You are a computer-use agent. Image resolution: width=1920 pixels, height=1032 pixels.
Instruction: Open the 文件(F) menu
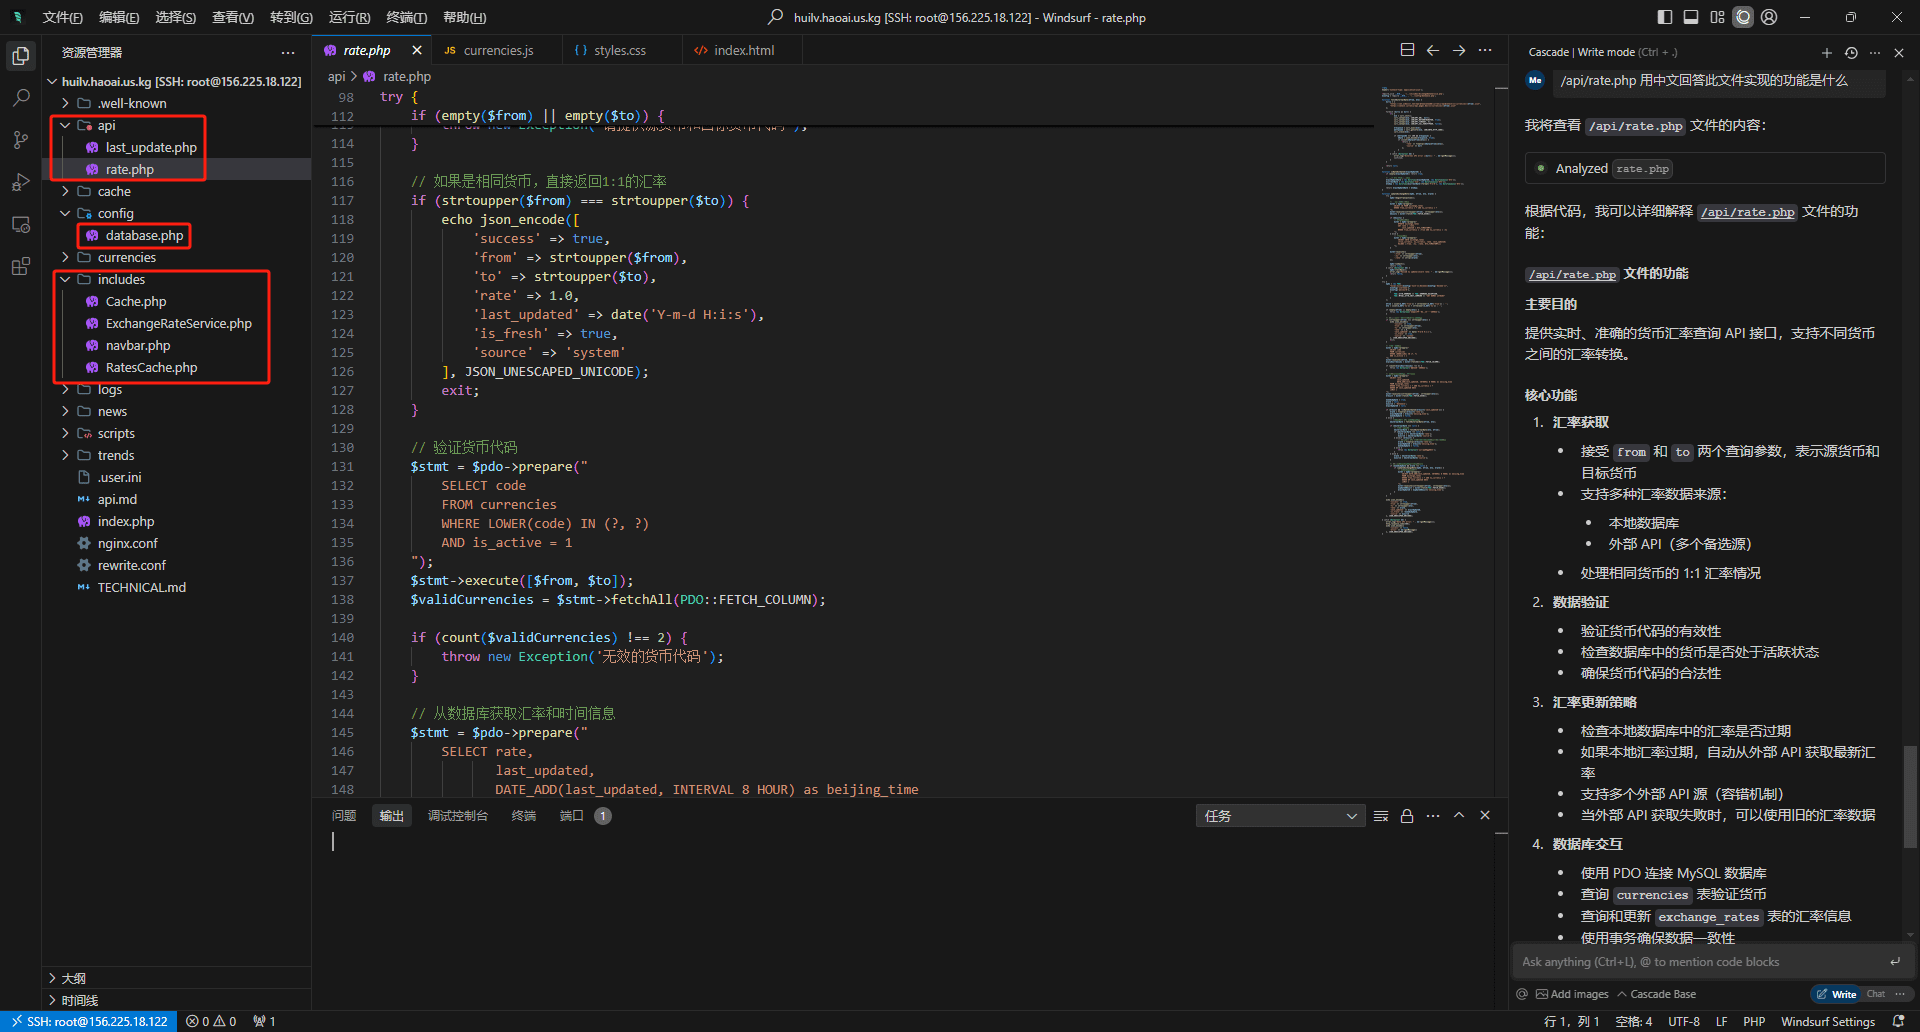click(62, 17)
